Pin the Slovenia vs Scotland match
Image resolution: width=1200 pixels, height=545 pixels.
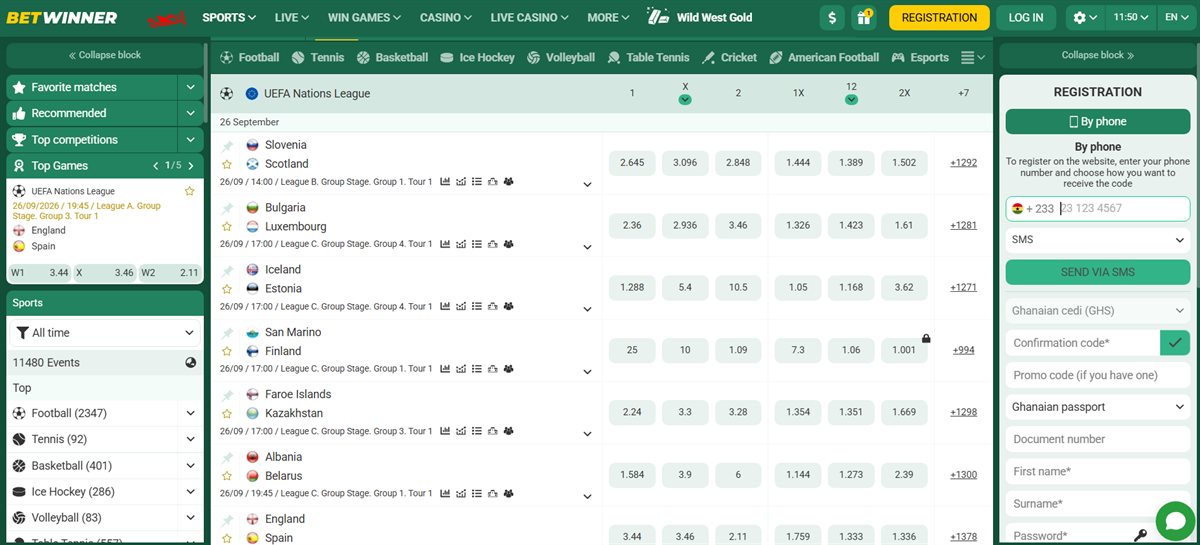click(x=227, y=146)
